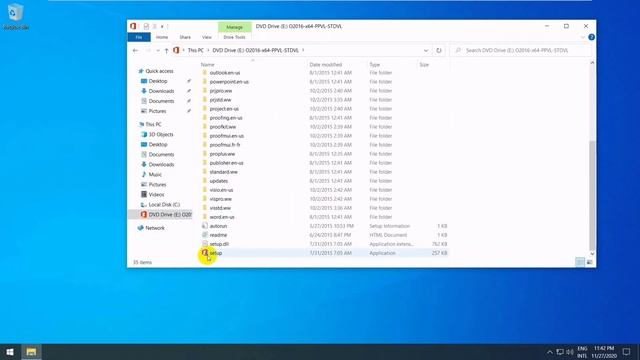Open the word.en-us folder
The image size is (640, 360).
tap(222, 217)
